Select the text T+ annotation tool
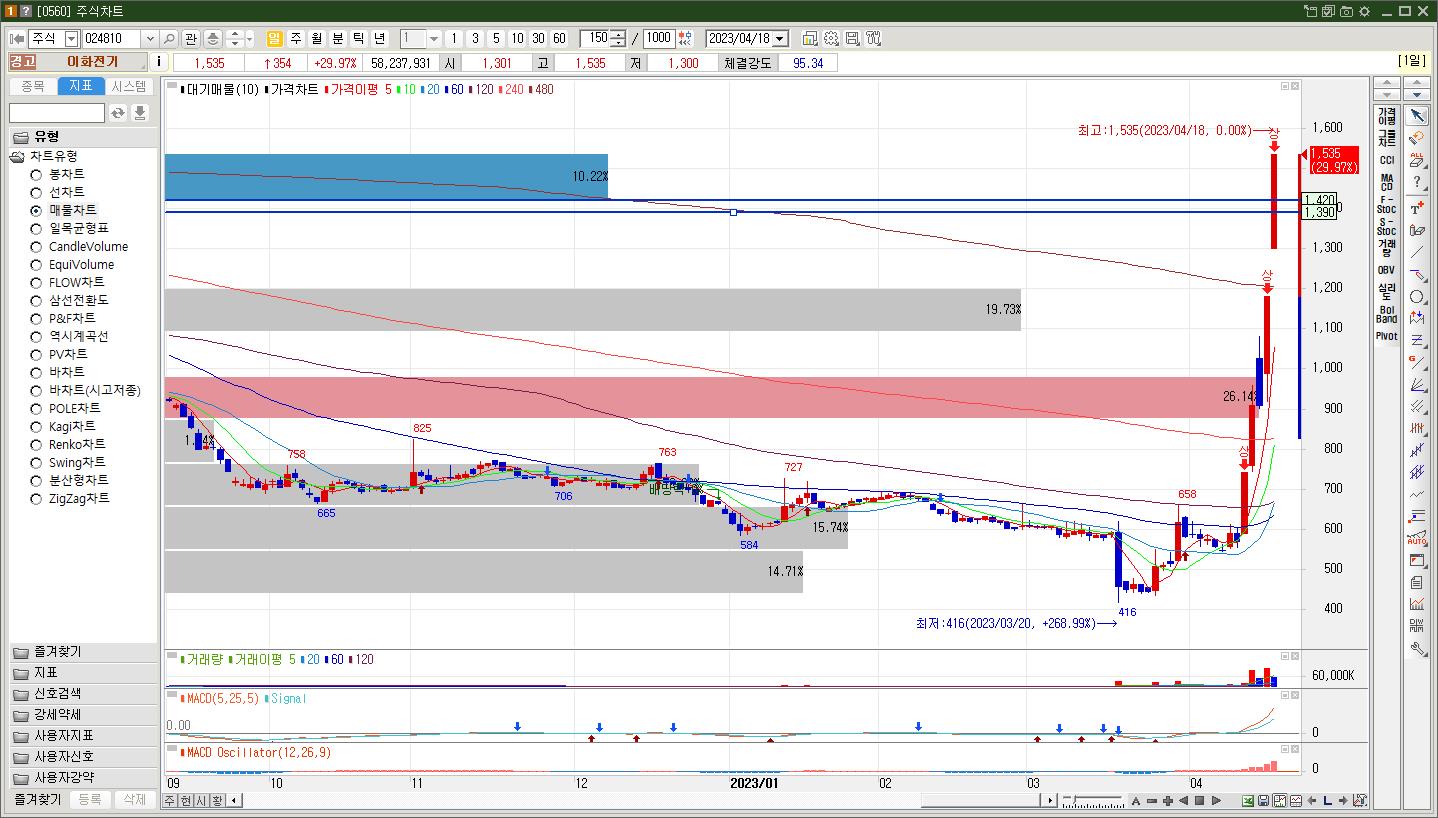This screenshot has width=1438, height=818. pyautogui.click(x=1417, y=208)
